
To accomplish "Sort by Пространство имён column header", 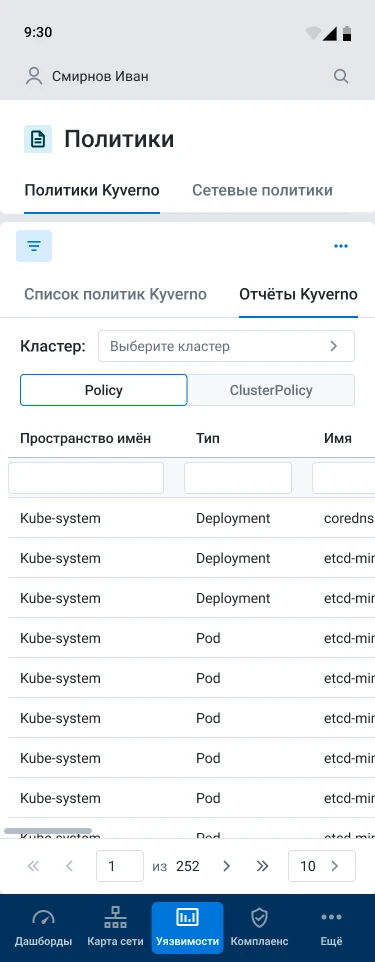I will pyautogui.click(x=85, y=439).
